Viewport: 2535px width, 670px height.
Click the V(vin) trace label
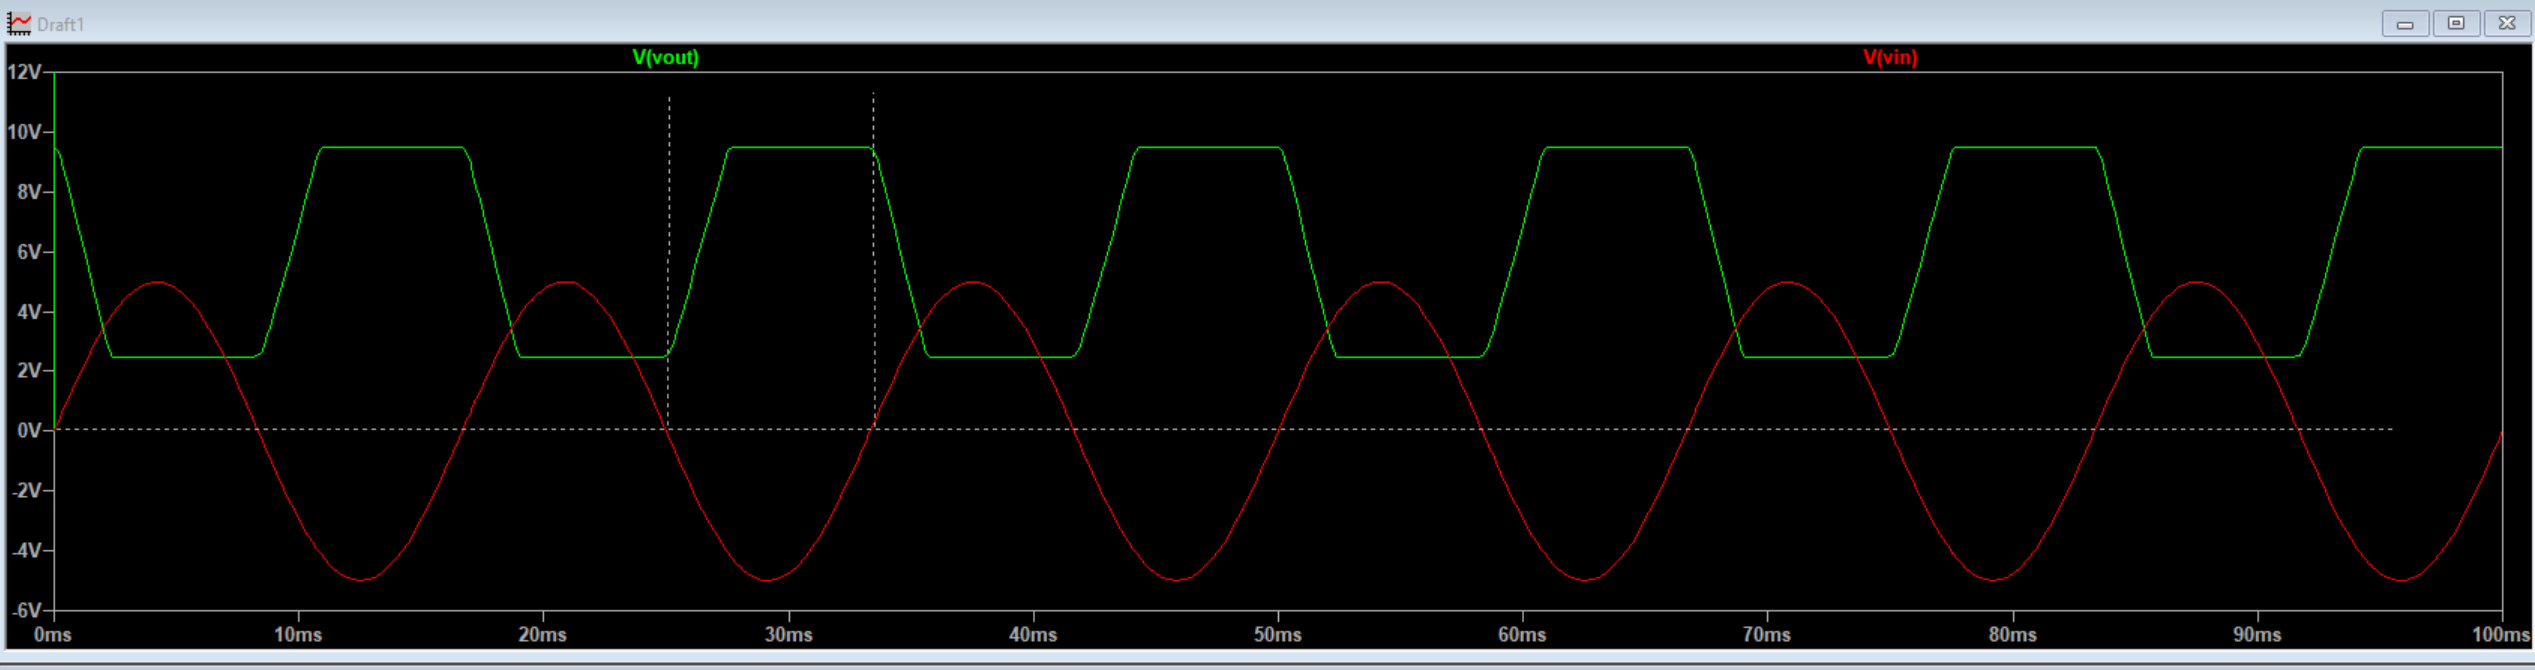click(x=1890, y=57)
